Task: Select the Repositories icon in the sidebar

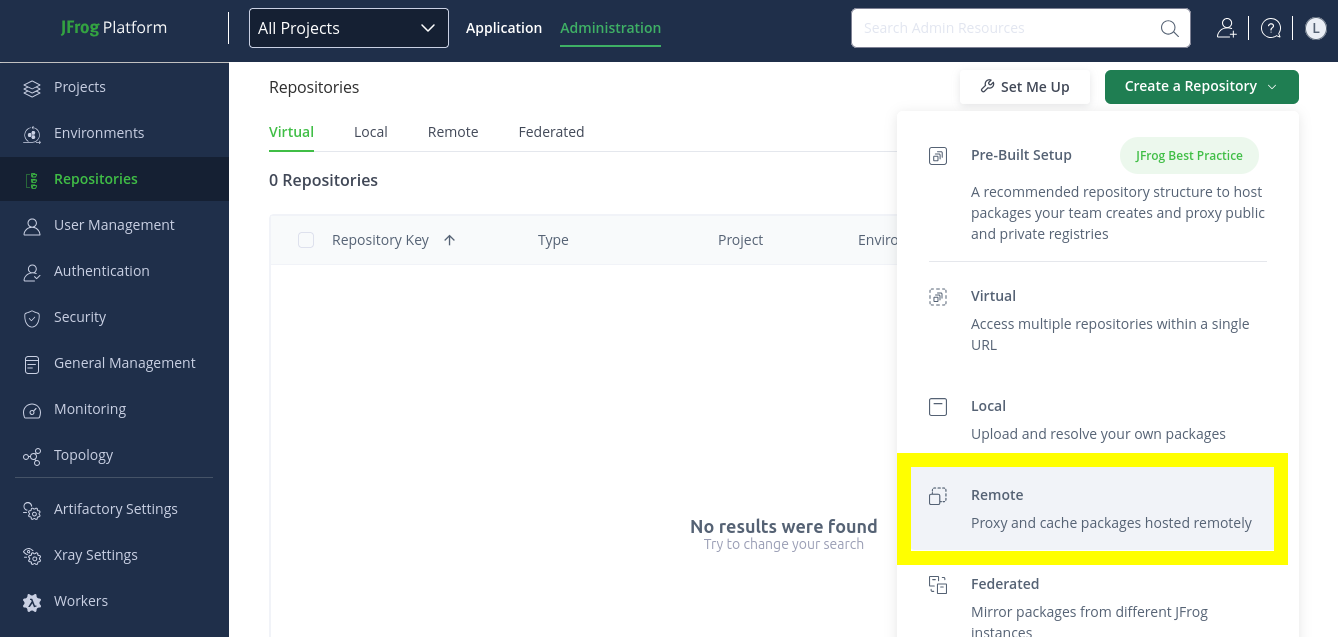Action: (31, 178)
